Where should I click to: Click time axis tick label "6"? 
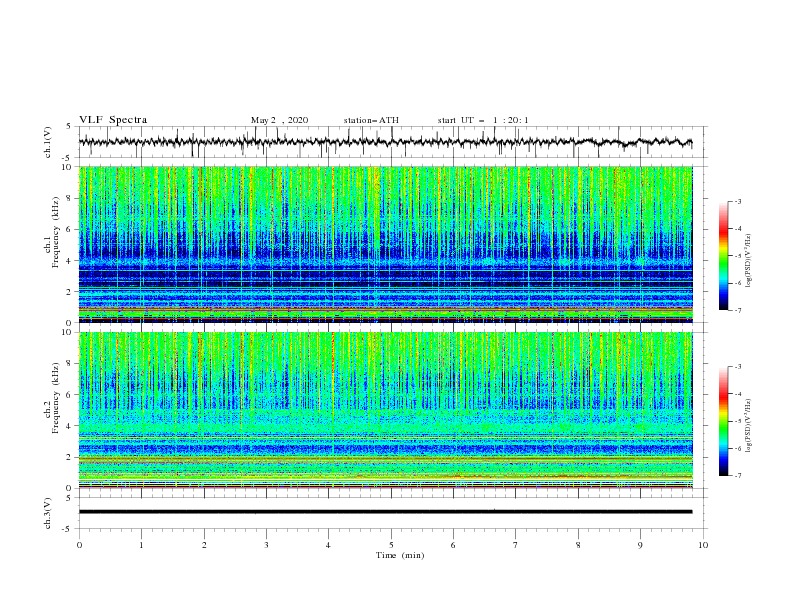[453, 545]
